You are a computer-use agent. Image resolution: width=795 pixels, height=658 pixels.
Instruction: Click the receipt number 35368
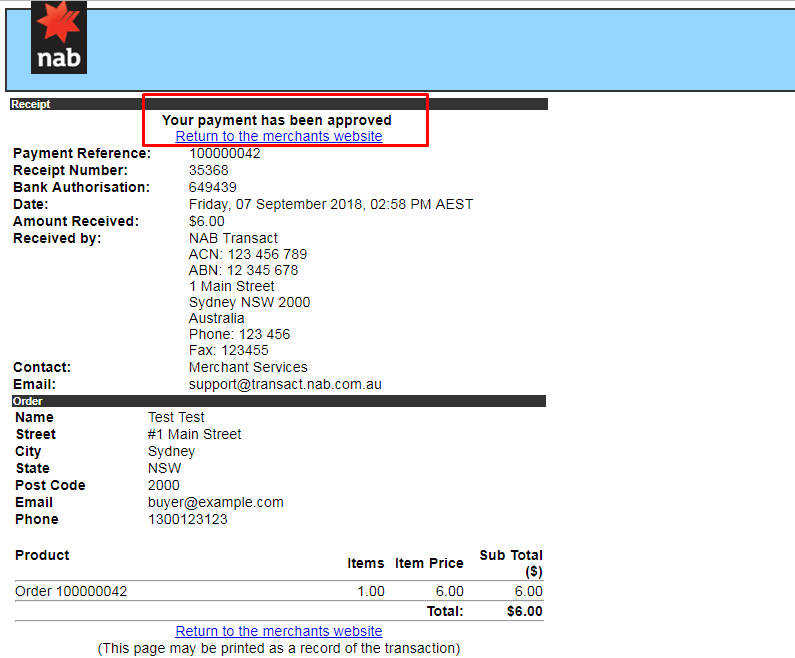pos(208,170)
